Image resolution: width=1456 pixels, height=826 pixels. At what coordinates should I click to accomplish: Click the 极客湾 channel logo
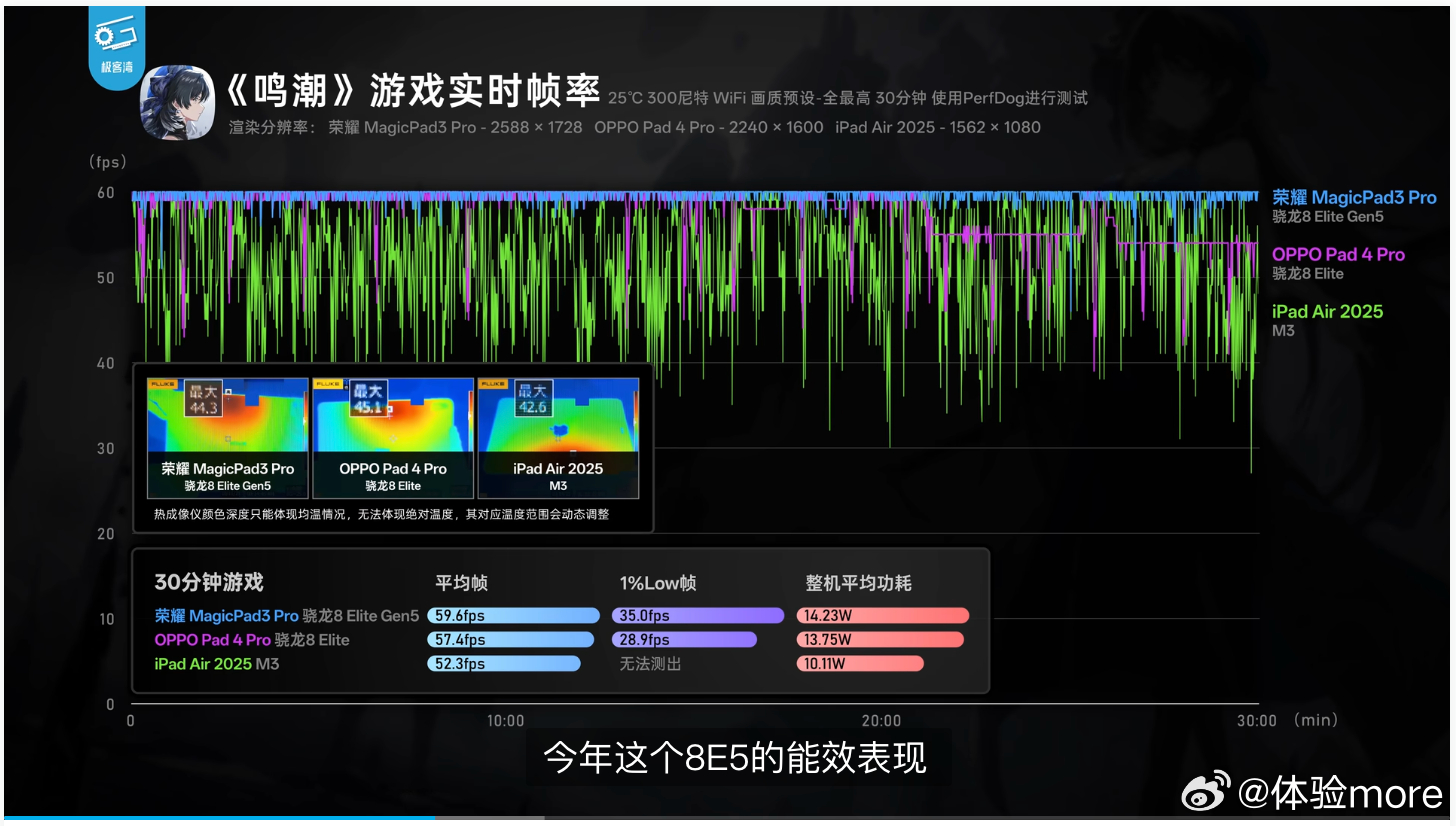pos(116,46)
